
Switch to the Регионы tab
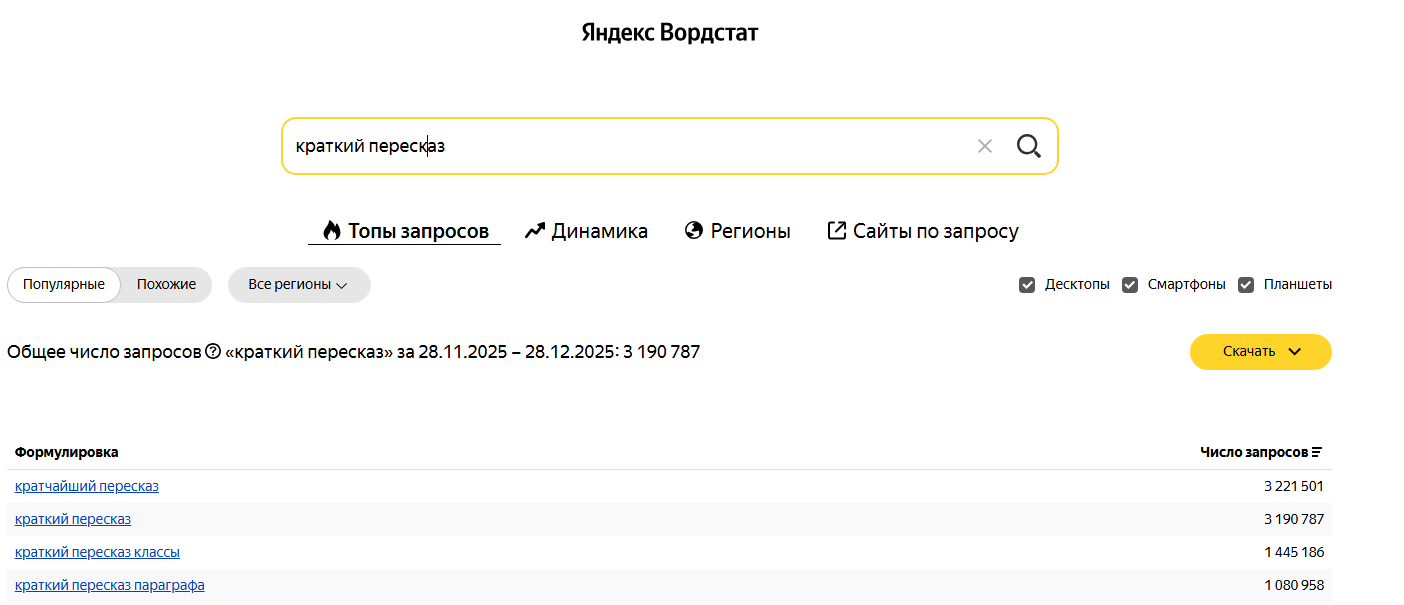tap(737, 231)
